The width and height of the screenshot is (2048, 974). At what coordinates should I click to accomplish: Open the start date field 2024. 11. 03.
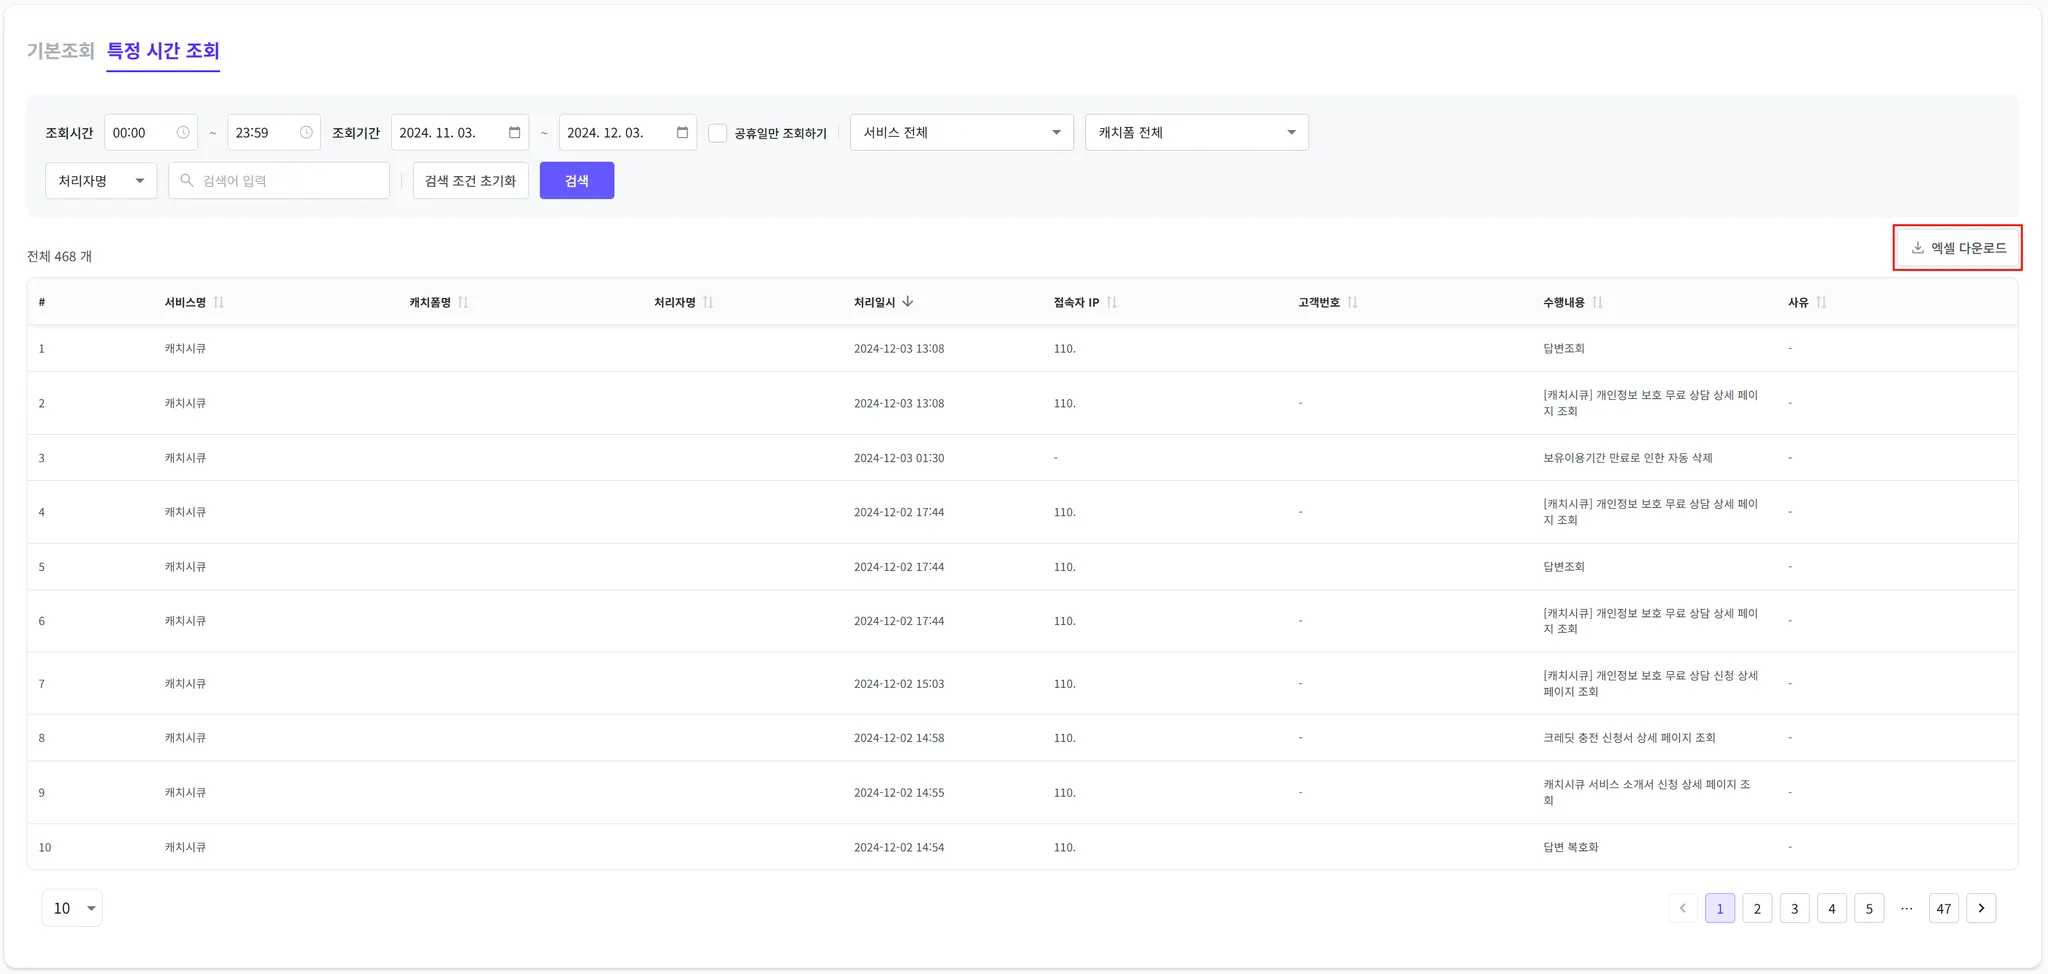tap(460, 133)
